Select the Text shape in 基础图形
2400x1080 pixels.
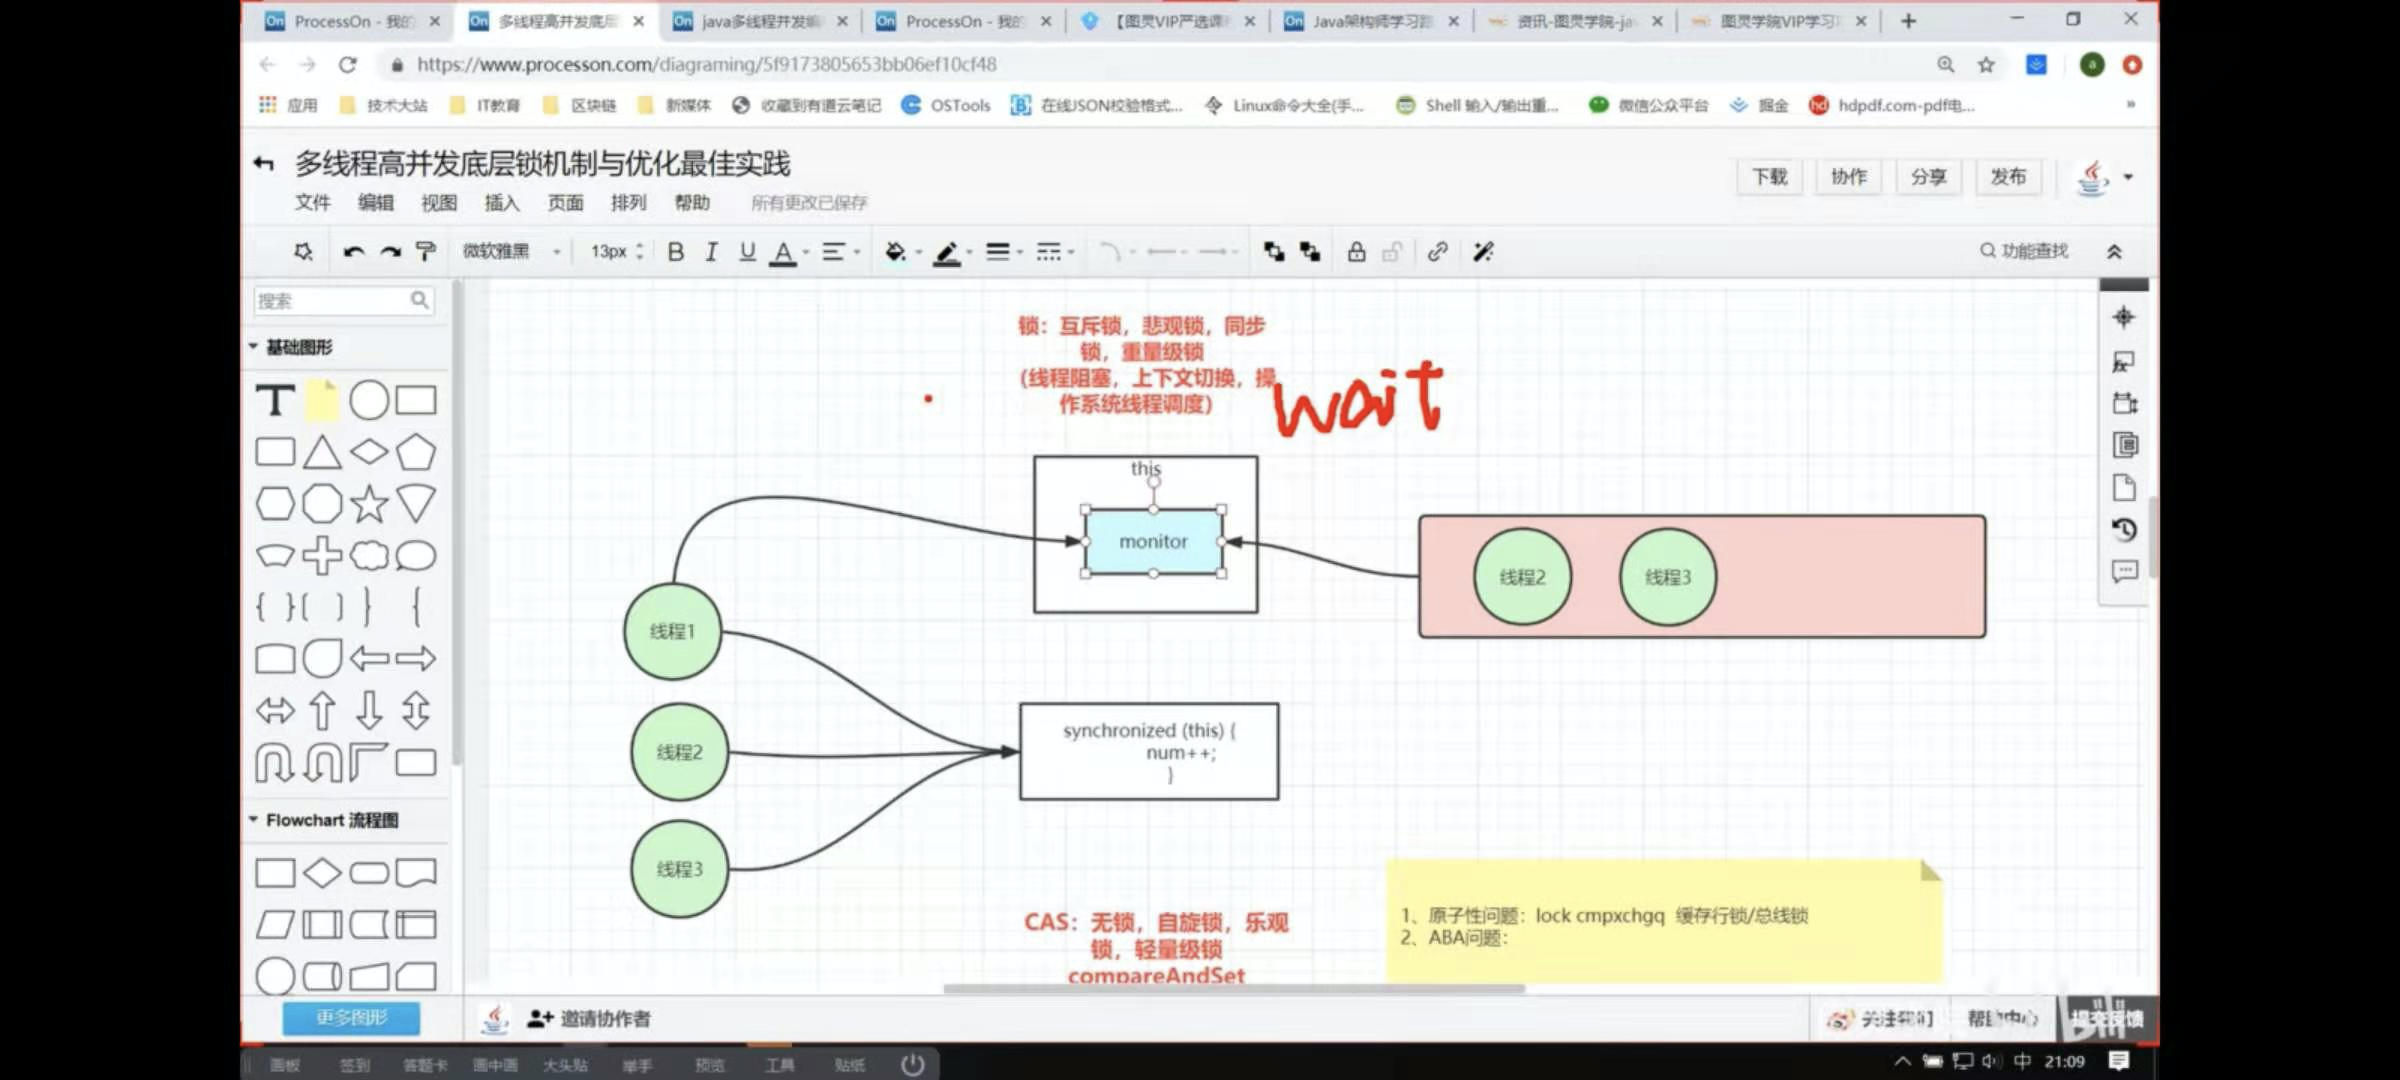pyautogui.click(x=275, y=400)
